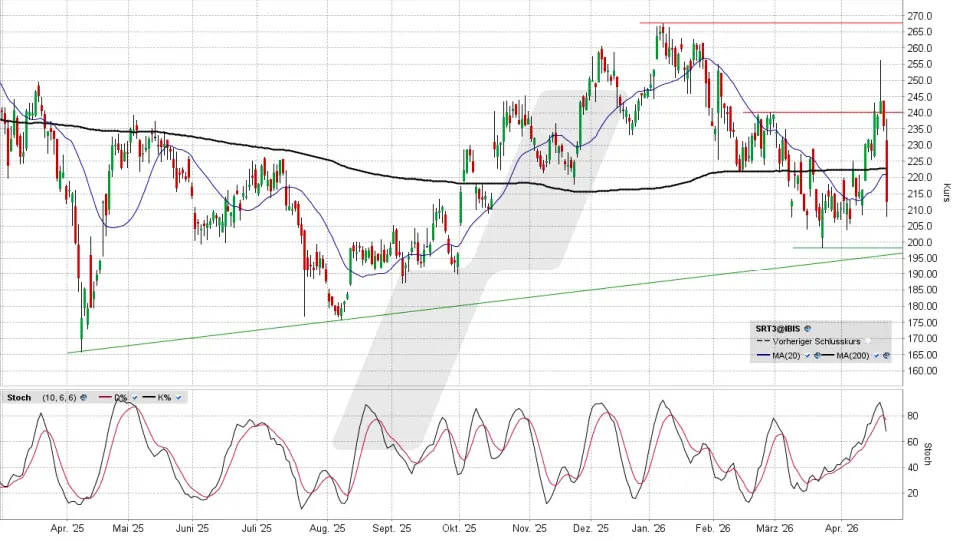
Task: Click the 160.0 price axis label
Action: coord(920,370)
